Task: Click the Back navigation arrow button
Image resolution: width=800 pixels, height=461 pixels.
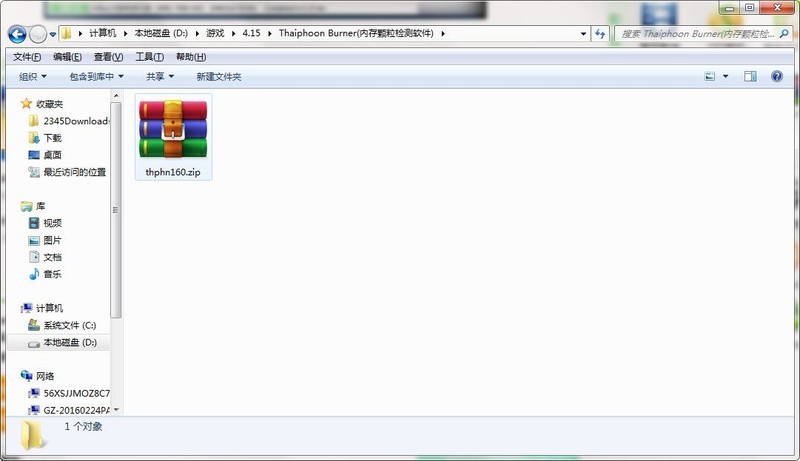Action: pos(17,34)
